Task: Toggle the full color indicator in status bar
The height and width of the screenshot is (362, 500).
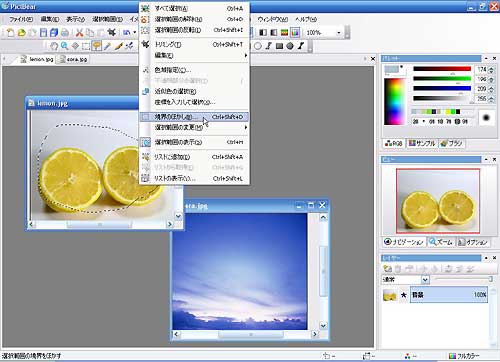Action: click(x=464, y=356)
